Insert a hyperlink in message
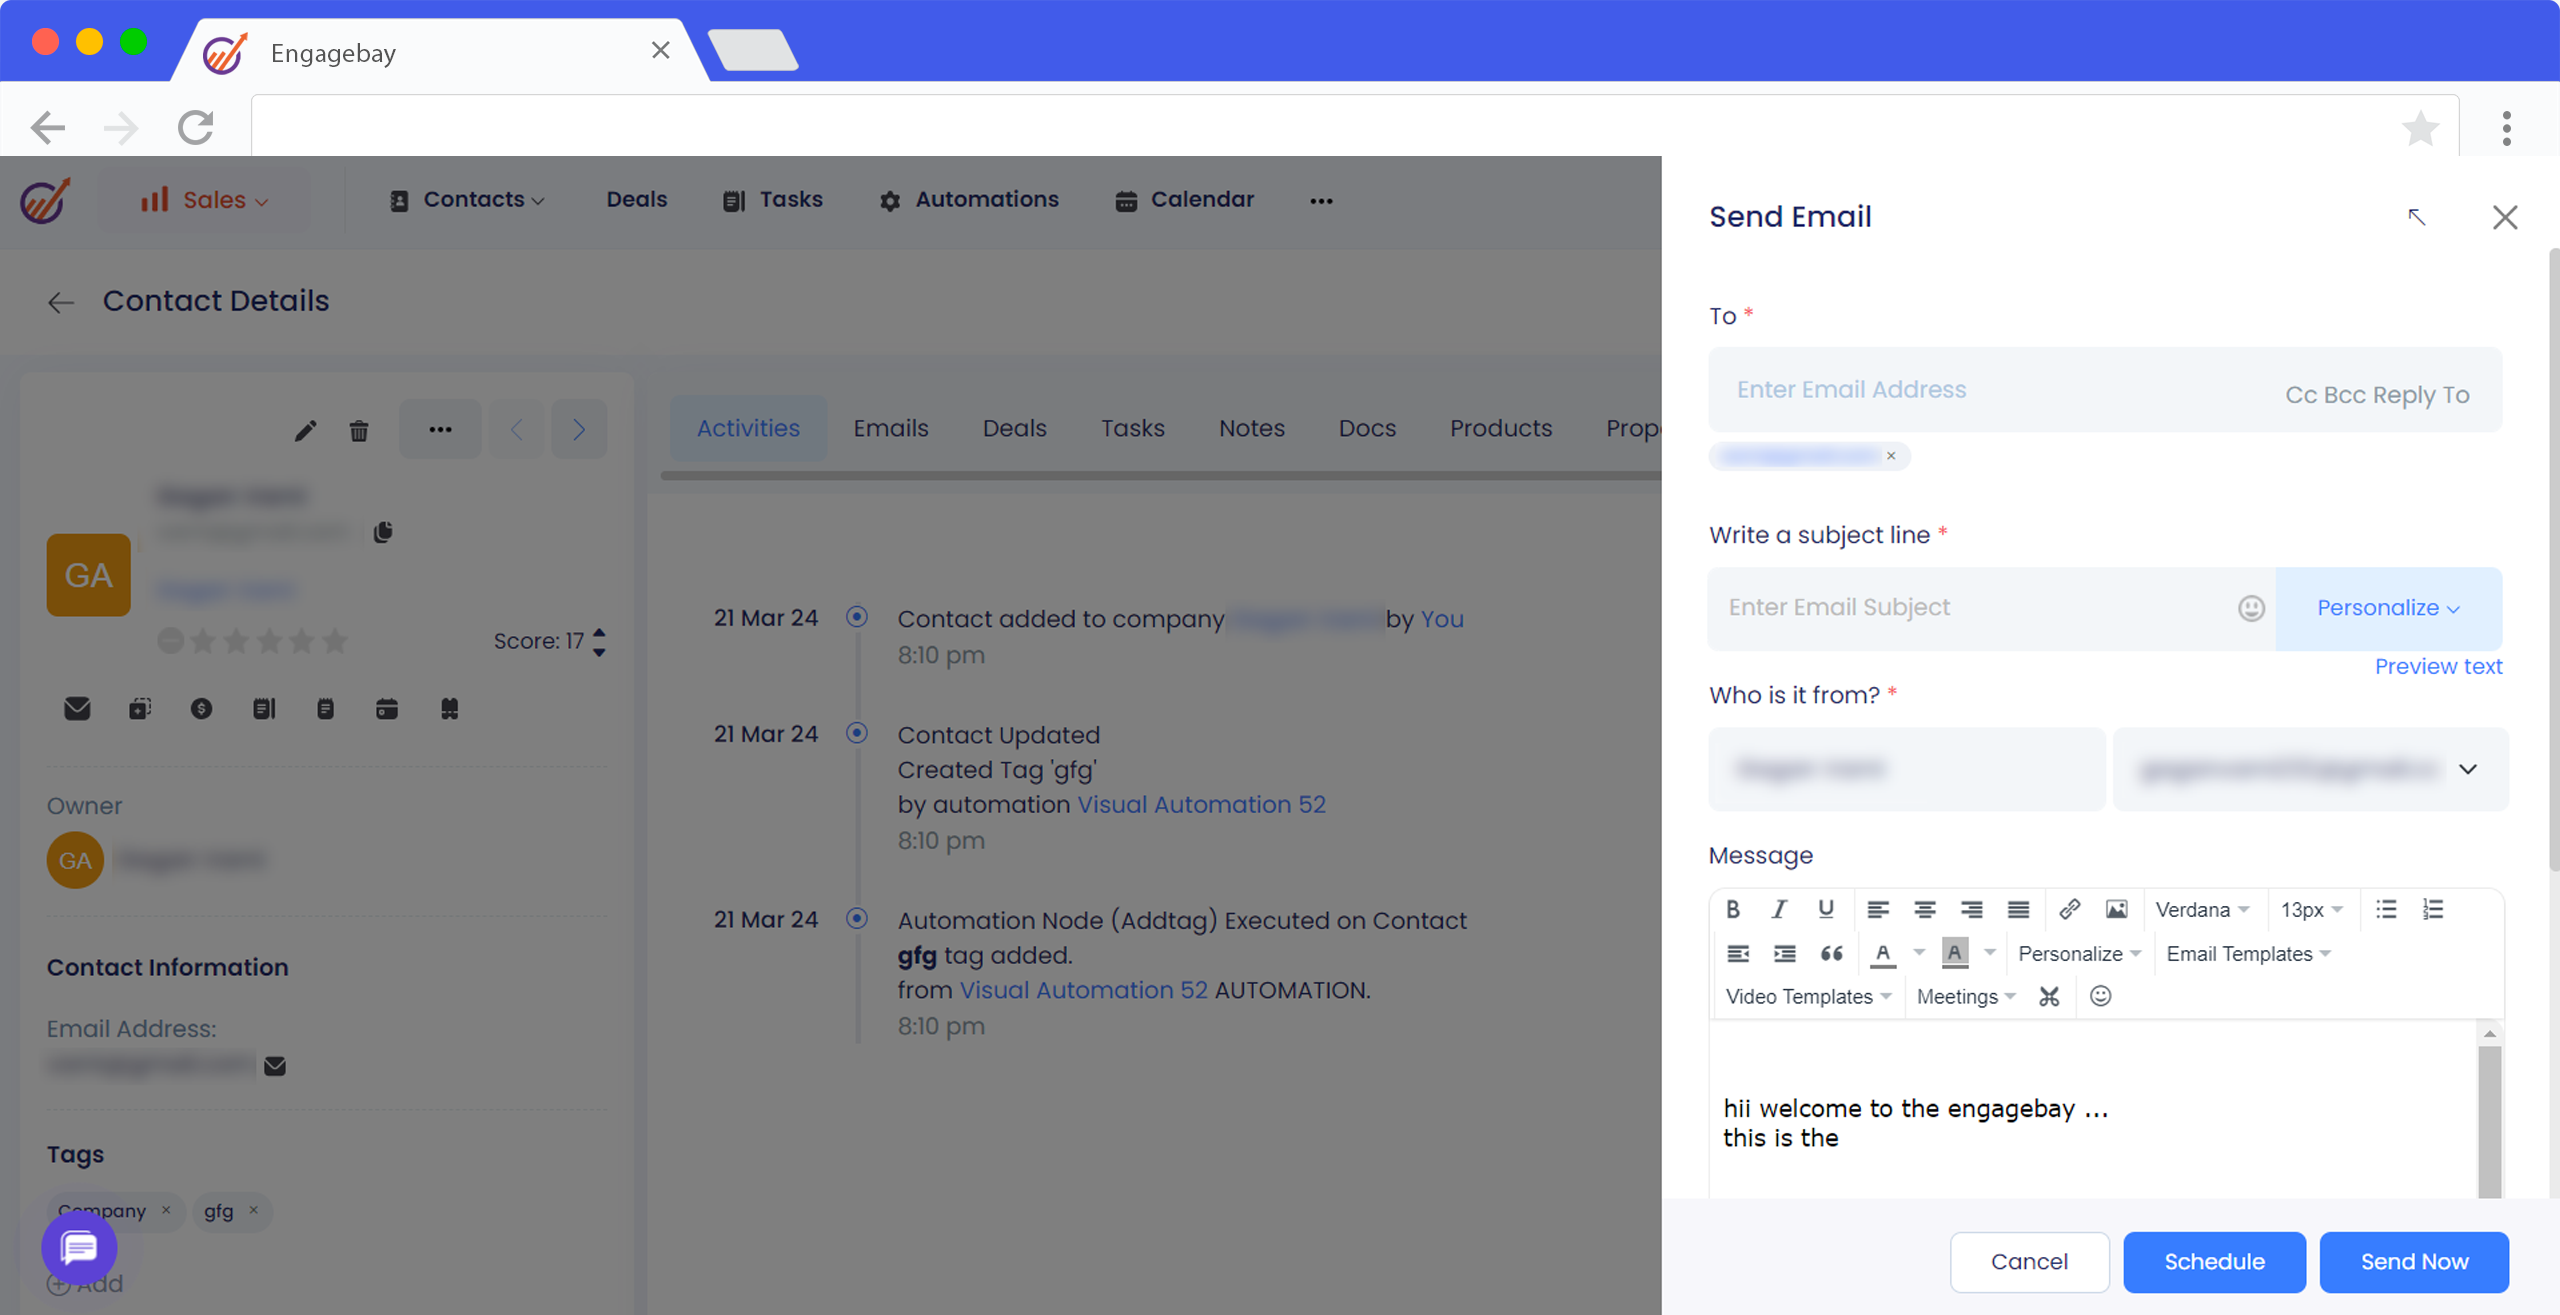Image resolution: width=2560 pixels, height=1315 pixels. pos(2070,909)
